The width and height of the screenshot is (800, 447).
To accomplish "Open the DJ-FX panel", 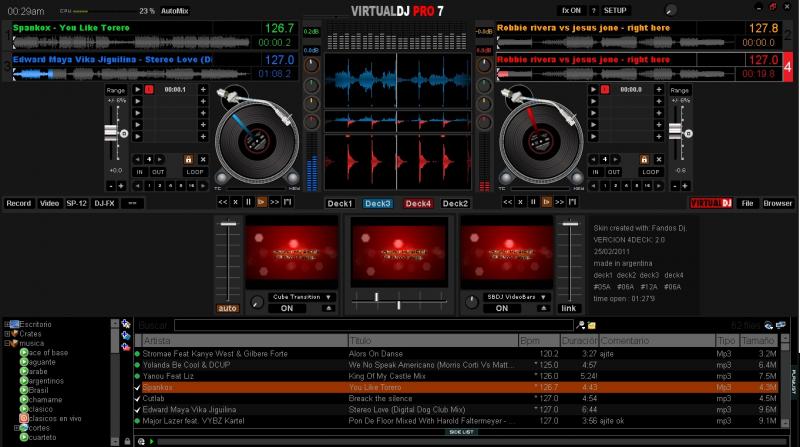I will 104,203.
